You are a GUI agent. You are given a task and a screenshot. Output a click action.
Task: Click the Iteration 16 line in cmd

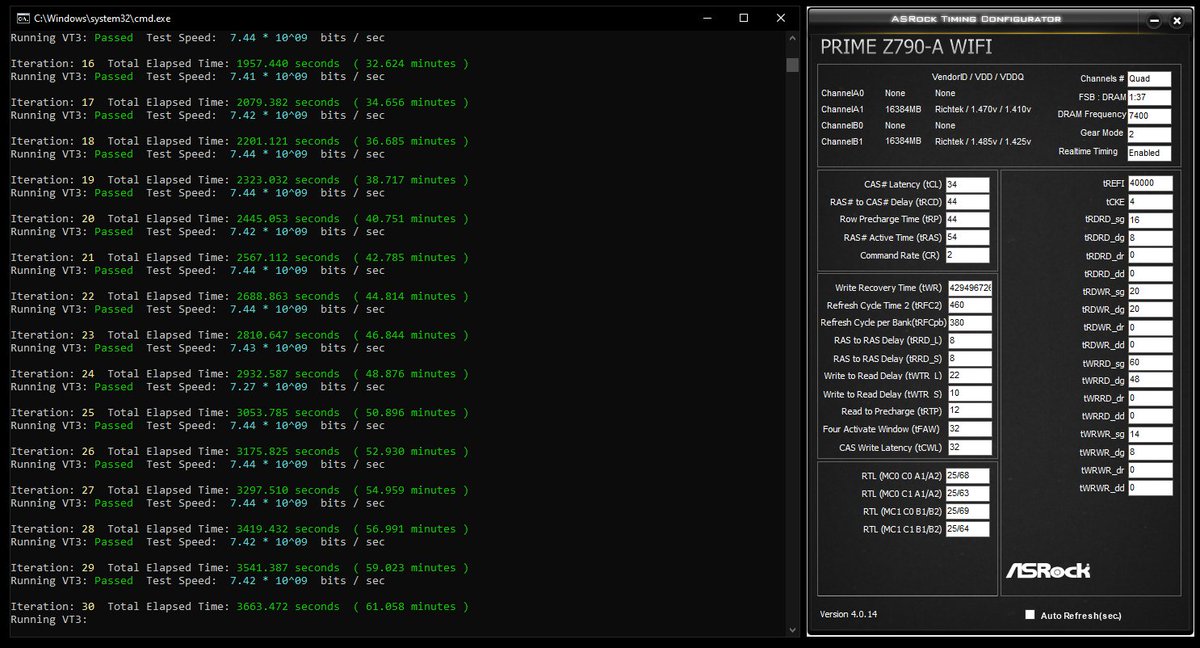pyautogui.click(x=239, y=63)
